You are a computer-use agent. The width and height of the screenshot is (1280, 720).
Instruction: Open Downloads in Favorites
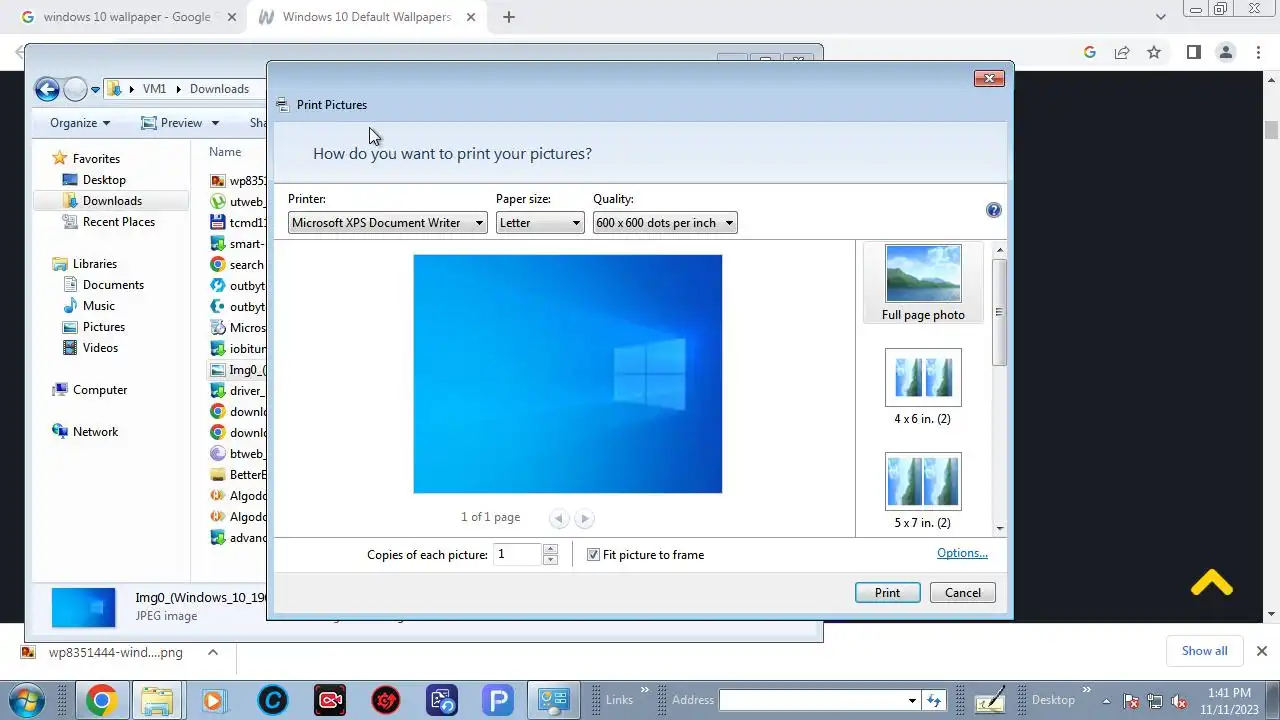click(111, 201)
